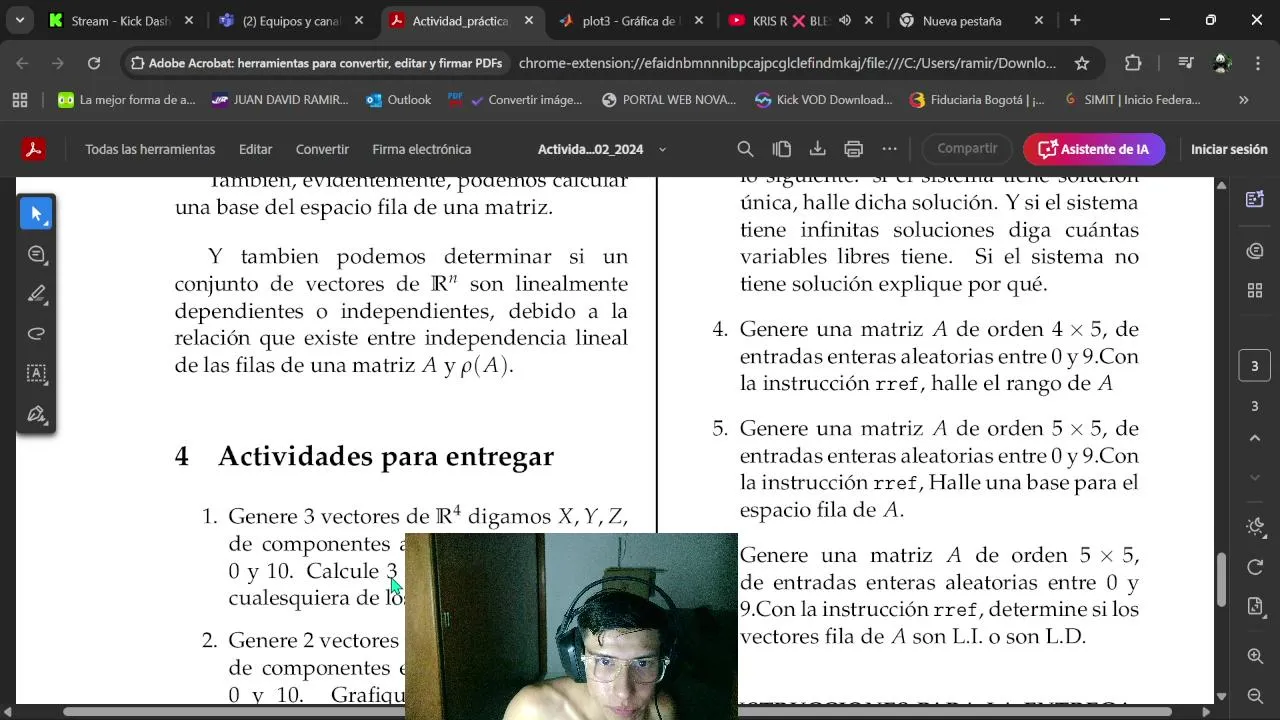Image resolution: width=1280 pixels, height=720 pixels.
Task: Go to previous page arrow
Action: click(x=1255, y=438)
